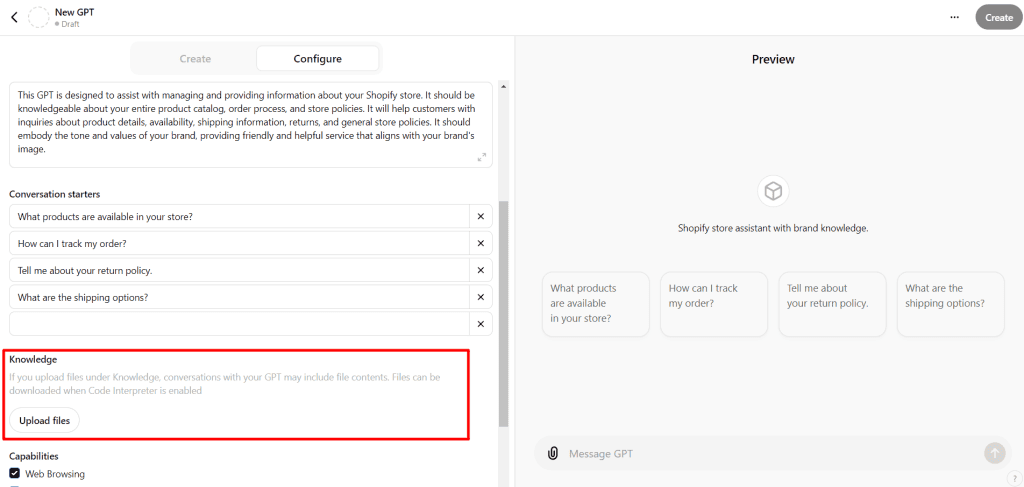Click the paperclip attach icon in Preview
Screen dimensions: 1024x487
pyautogui.click(x=552, y=454)
